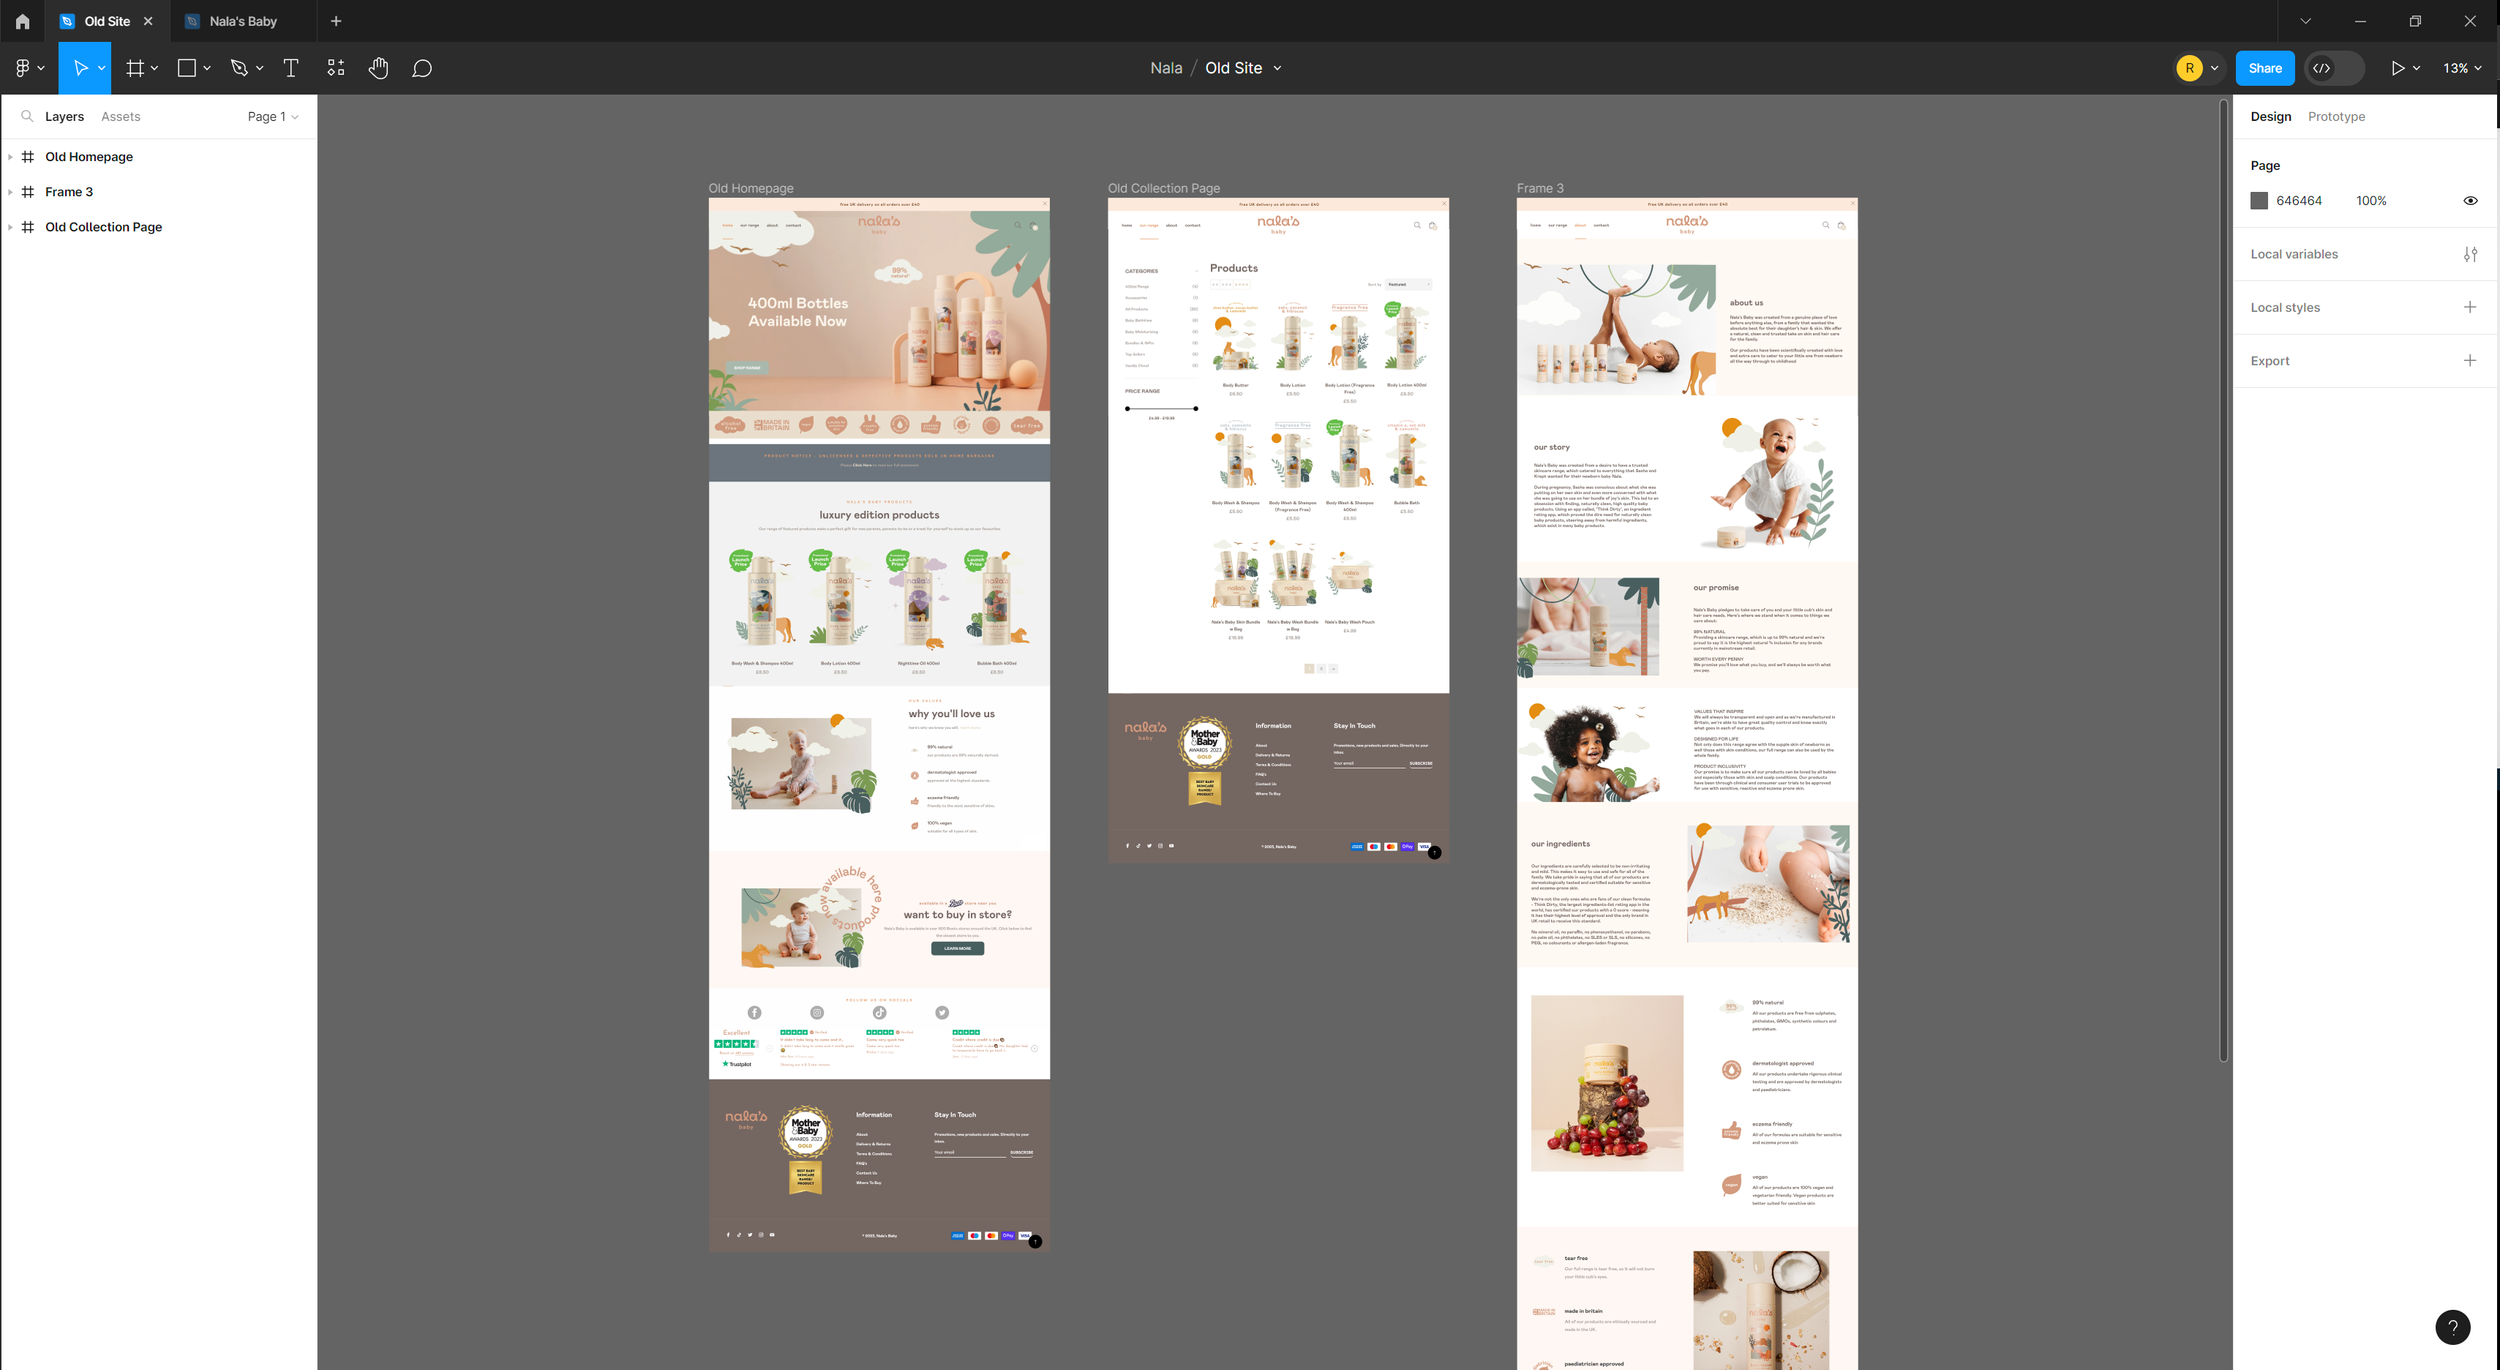Select the Frame tool
2500x1370 pixels.
135,68
